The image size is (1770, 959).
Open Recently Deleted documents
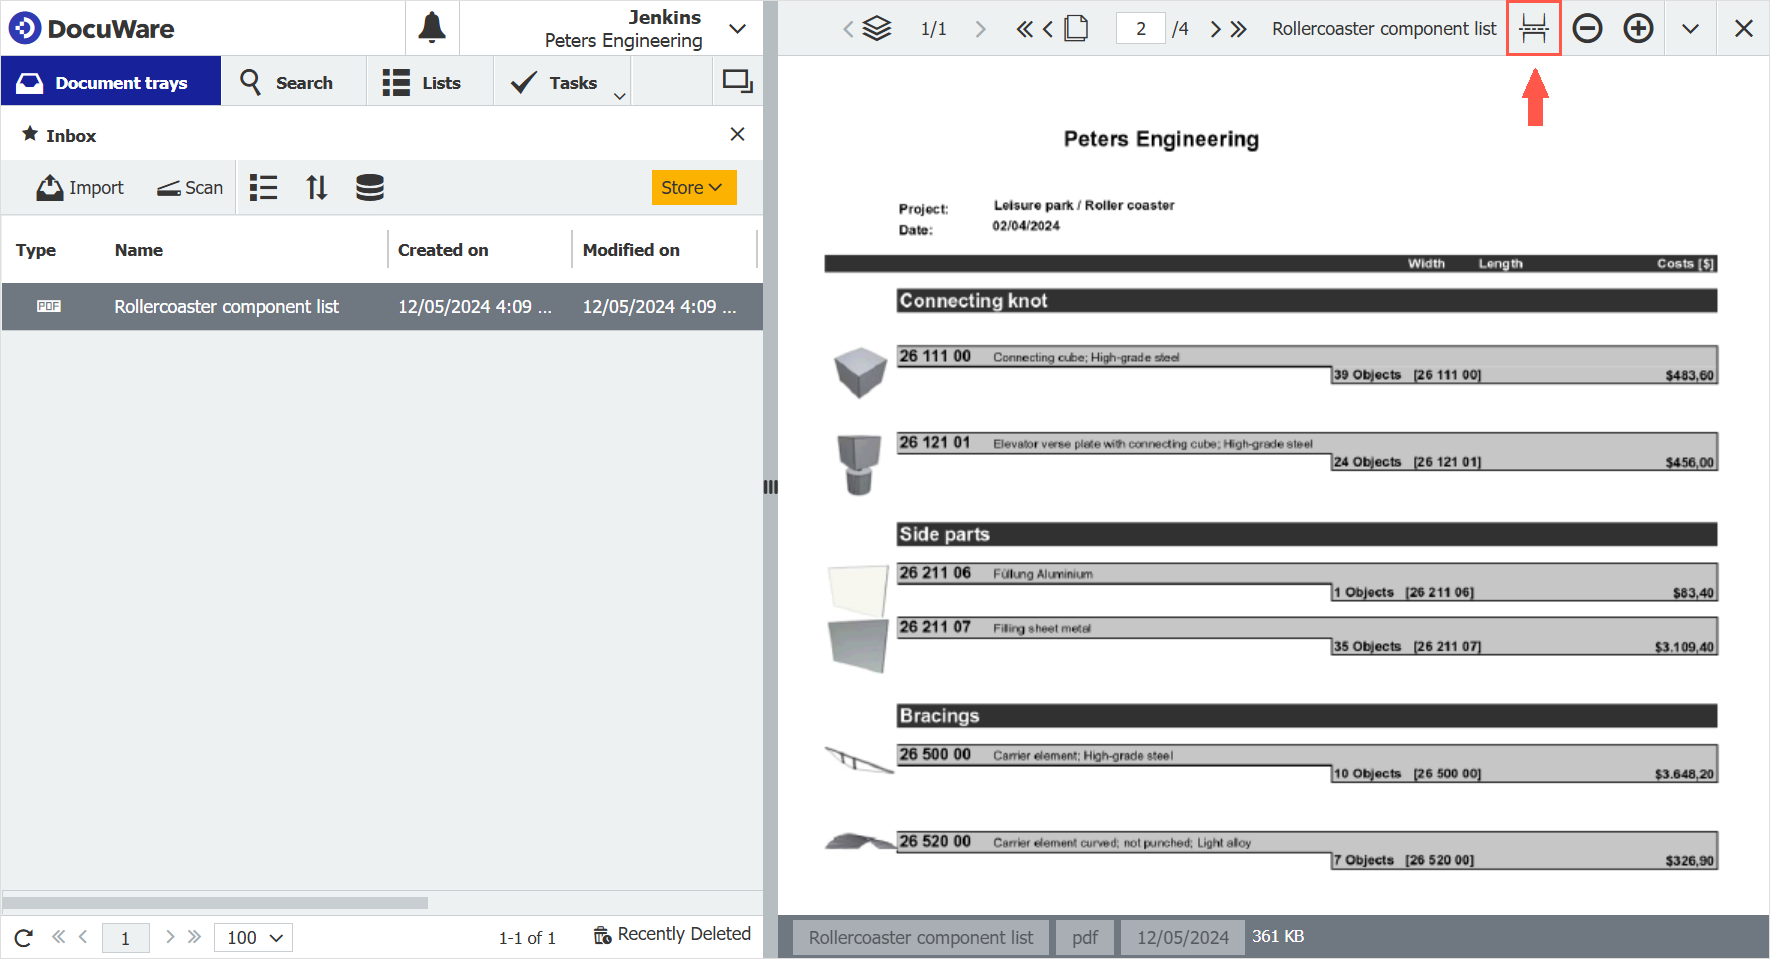click(x=671, y=934)
